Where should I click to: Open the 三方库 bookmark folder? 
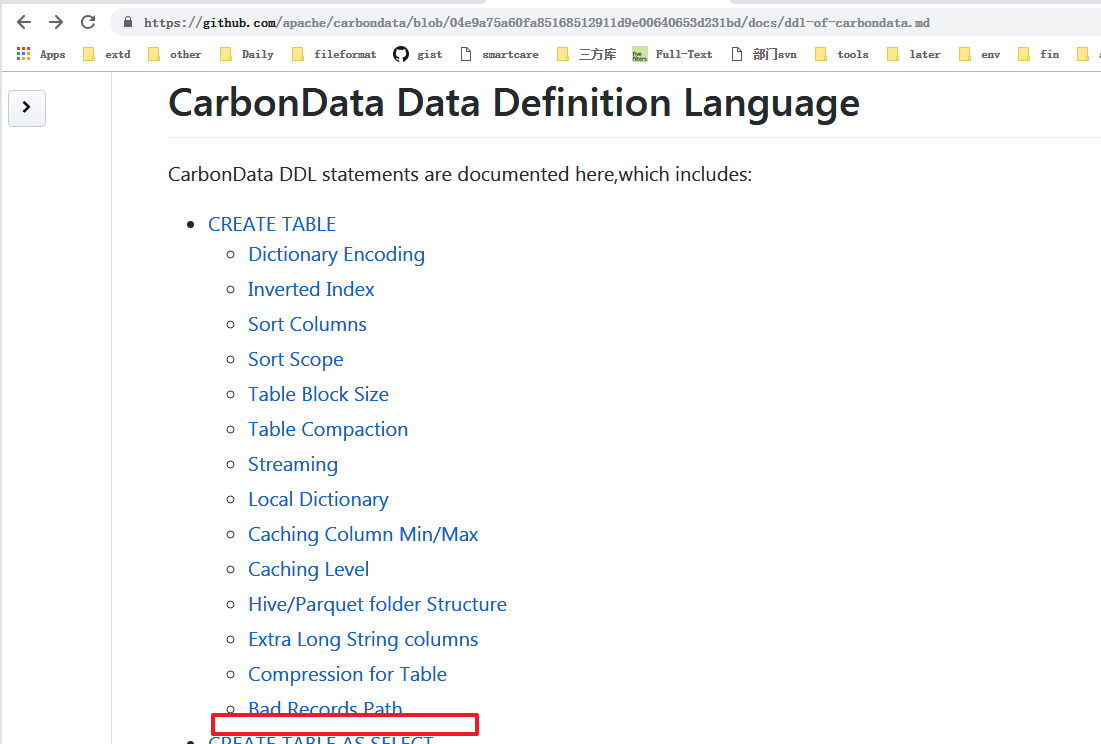(x=586, y=54)
